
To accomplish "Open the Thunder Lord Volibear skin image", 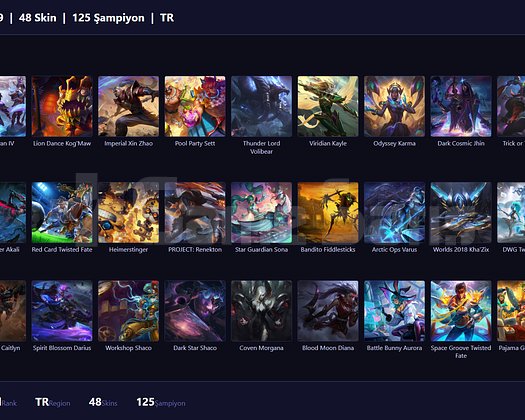I will [x=261, y=106].
